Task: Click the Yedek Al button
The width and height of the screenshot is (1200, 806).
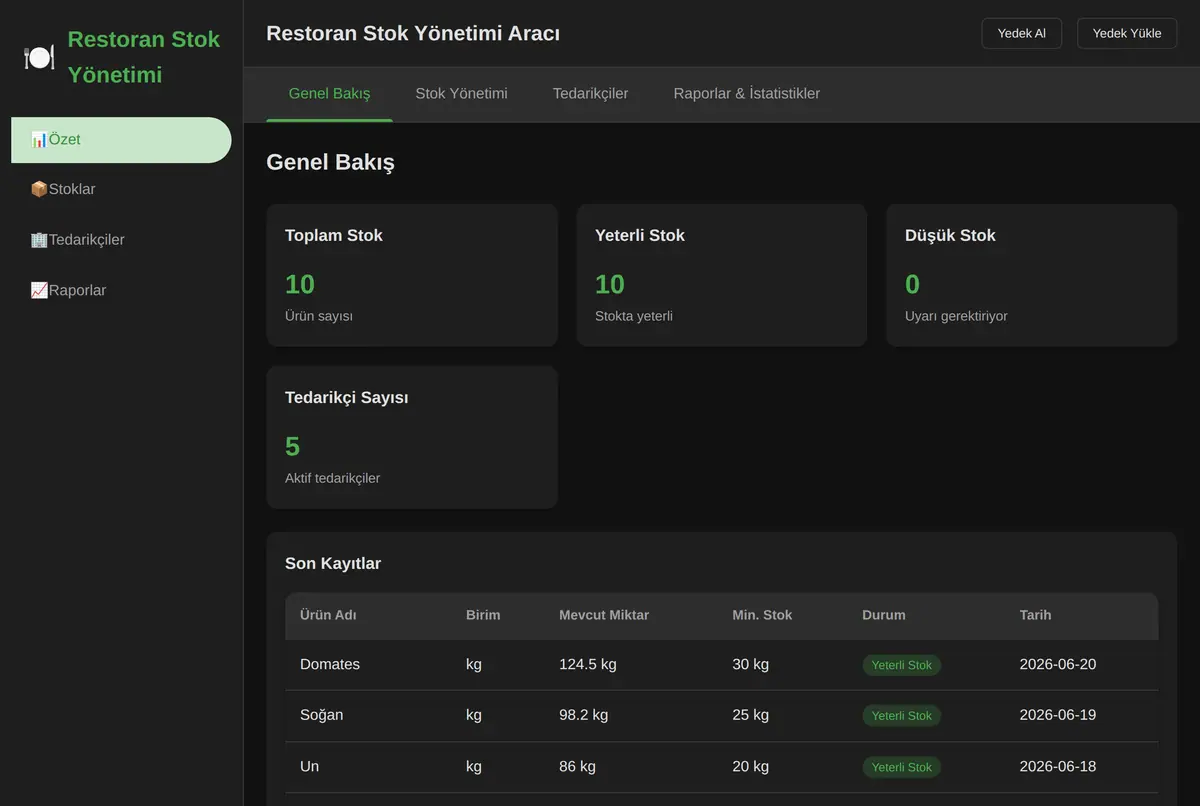Action: 1021,33
